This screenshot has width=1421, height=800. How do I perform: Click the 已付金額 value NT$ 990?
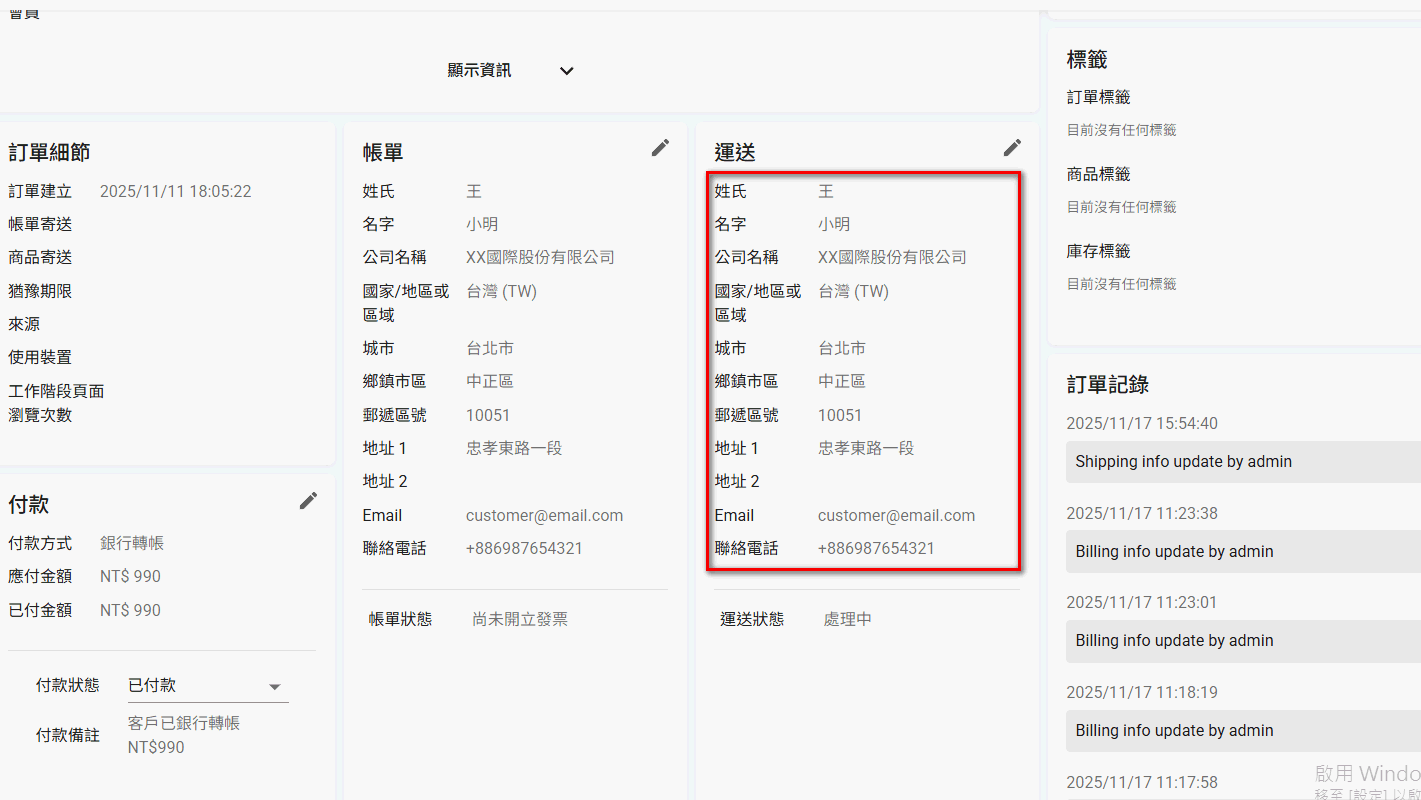[130, 610]
